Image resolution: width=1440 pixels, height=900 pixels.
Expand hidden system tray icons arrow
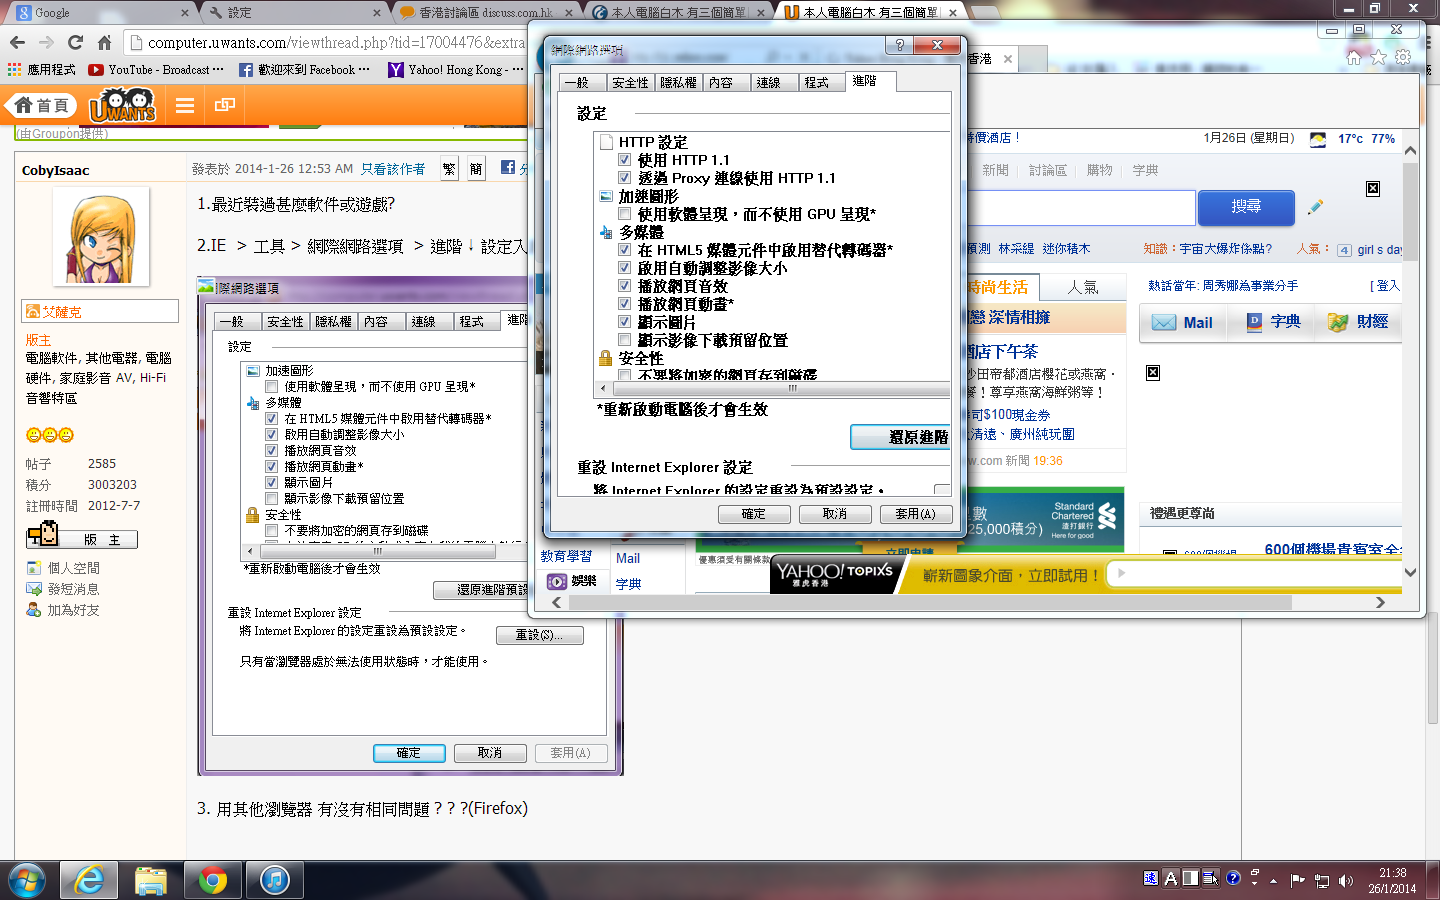point(1273,881)
